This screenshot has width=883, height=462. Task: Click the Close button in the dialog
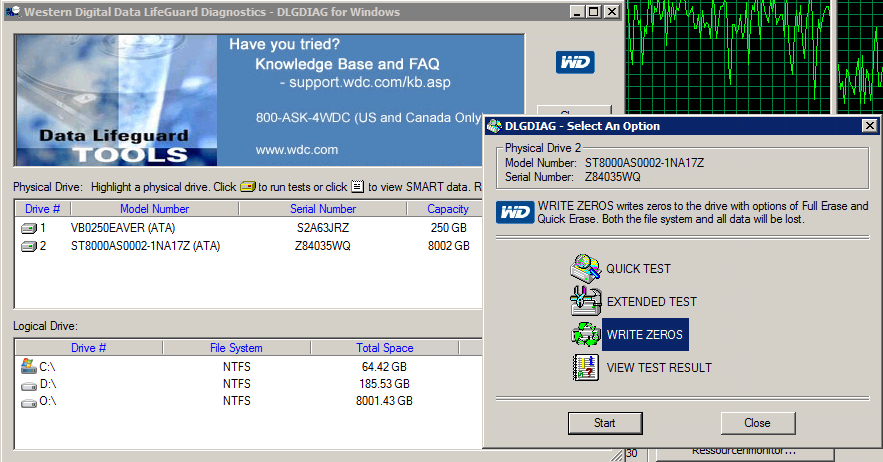click(x=757, y=423)
